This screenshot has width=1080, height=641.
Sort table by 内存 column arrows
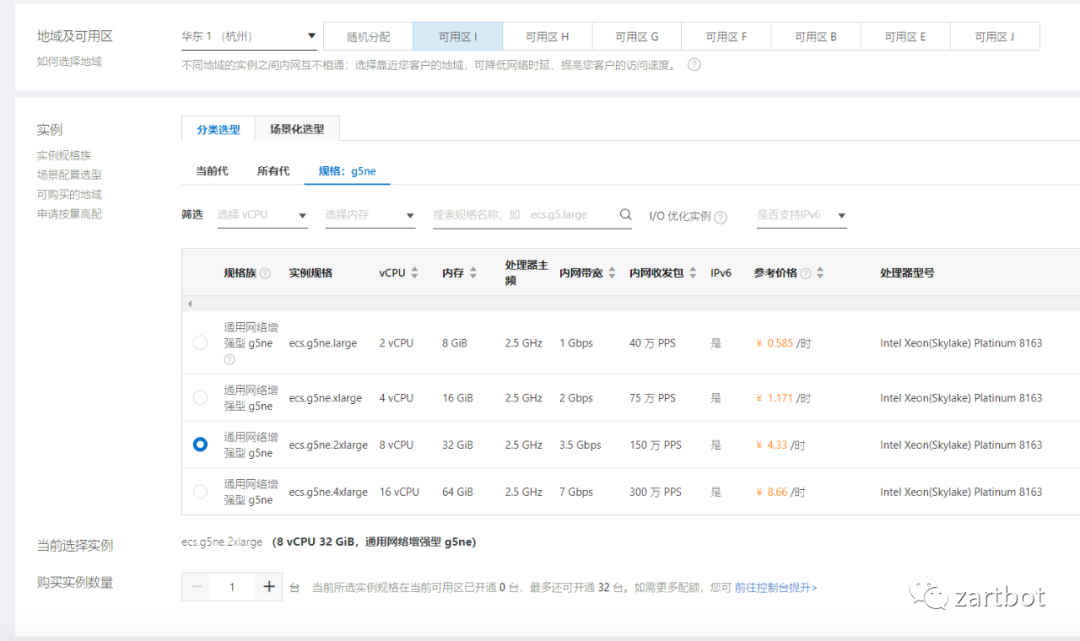click(473, 273)
